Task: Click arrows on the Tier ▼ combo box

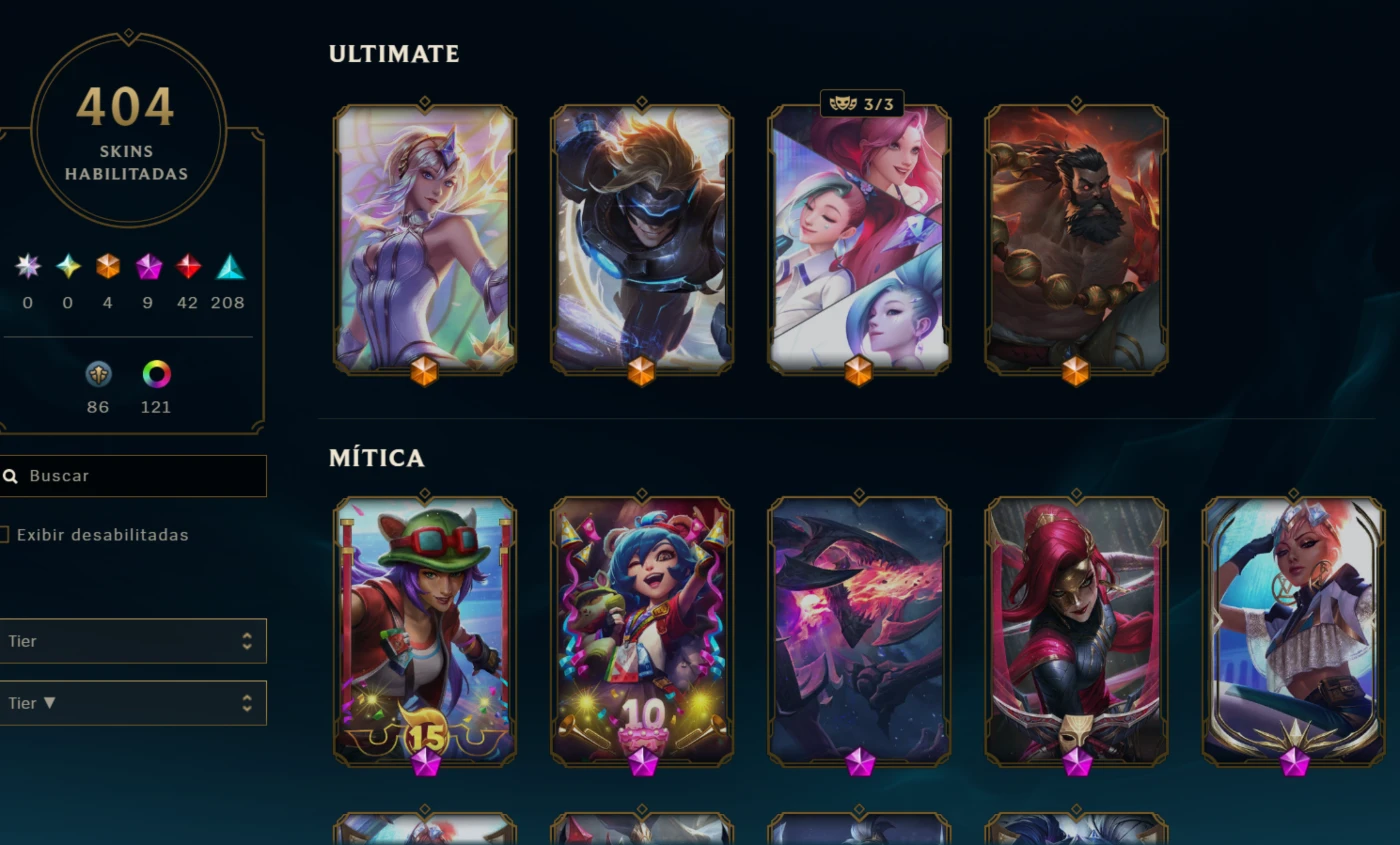Action: click(246, 703)
